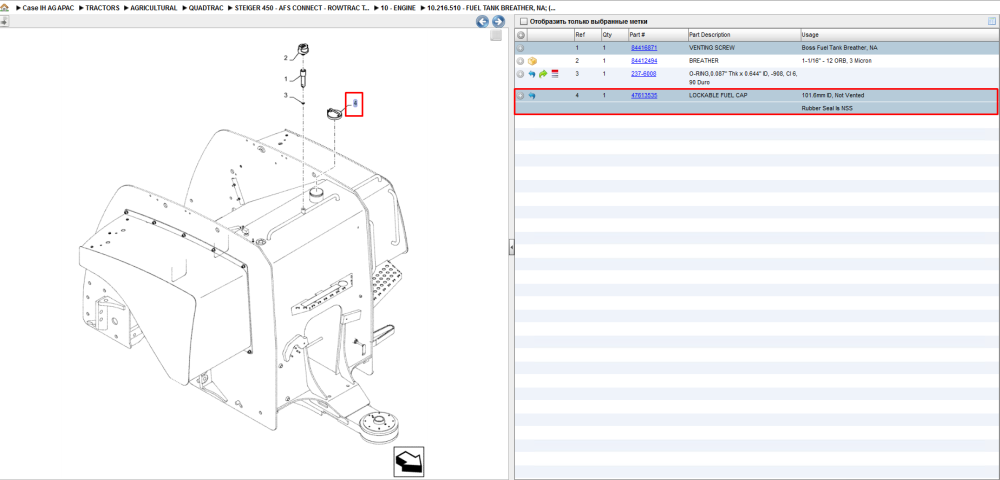The height and width of the screenshot is (480, 1000).
Task: Sort by the Qty column header
Action: pos(613,34)
